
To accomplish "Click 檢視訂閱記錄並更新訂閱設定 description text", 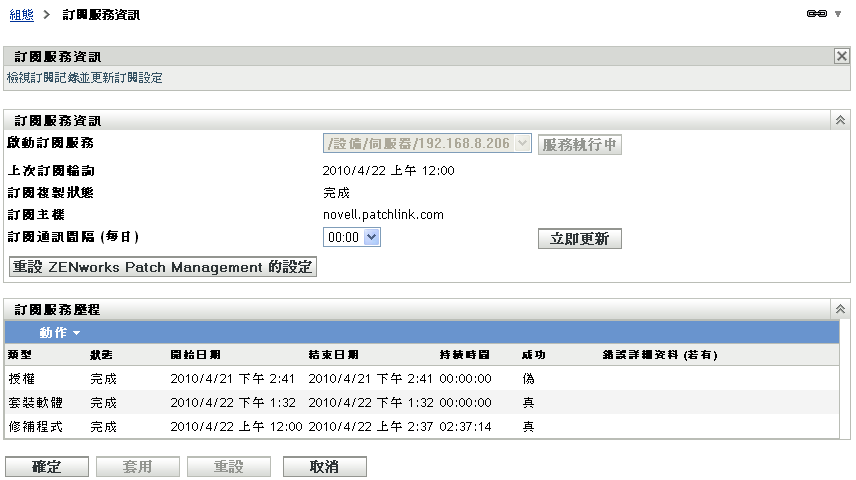I will coord(85,78).
